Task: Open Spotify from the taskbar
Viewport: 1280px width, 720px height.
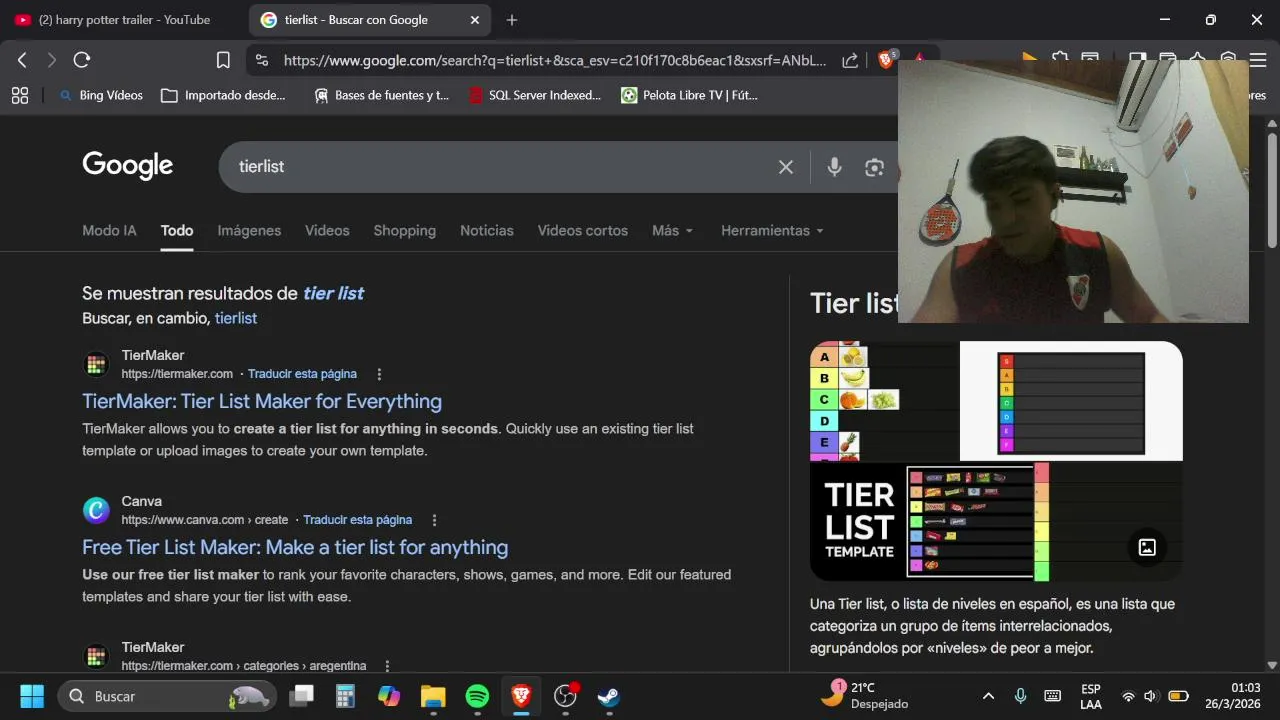Action: tap(477, 696)
